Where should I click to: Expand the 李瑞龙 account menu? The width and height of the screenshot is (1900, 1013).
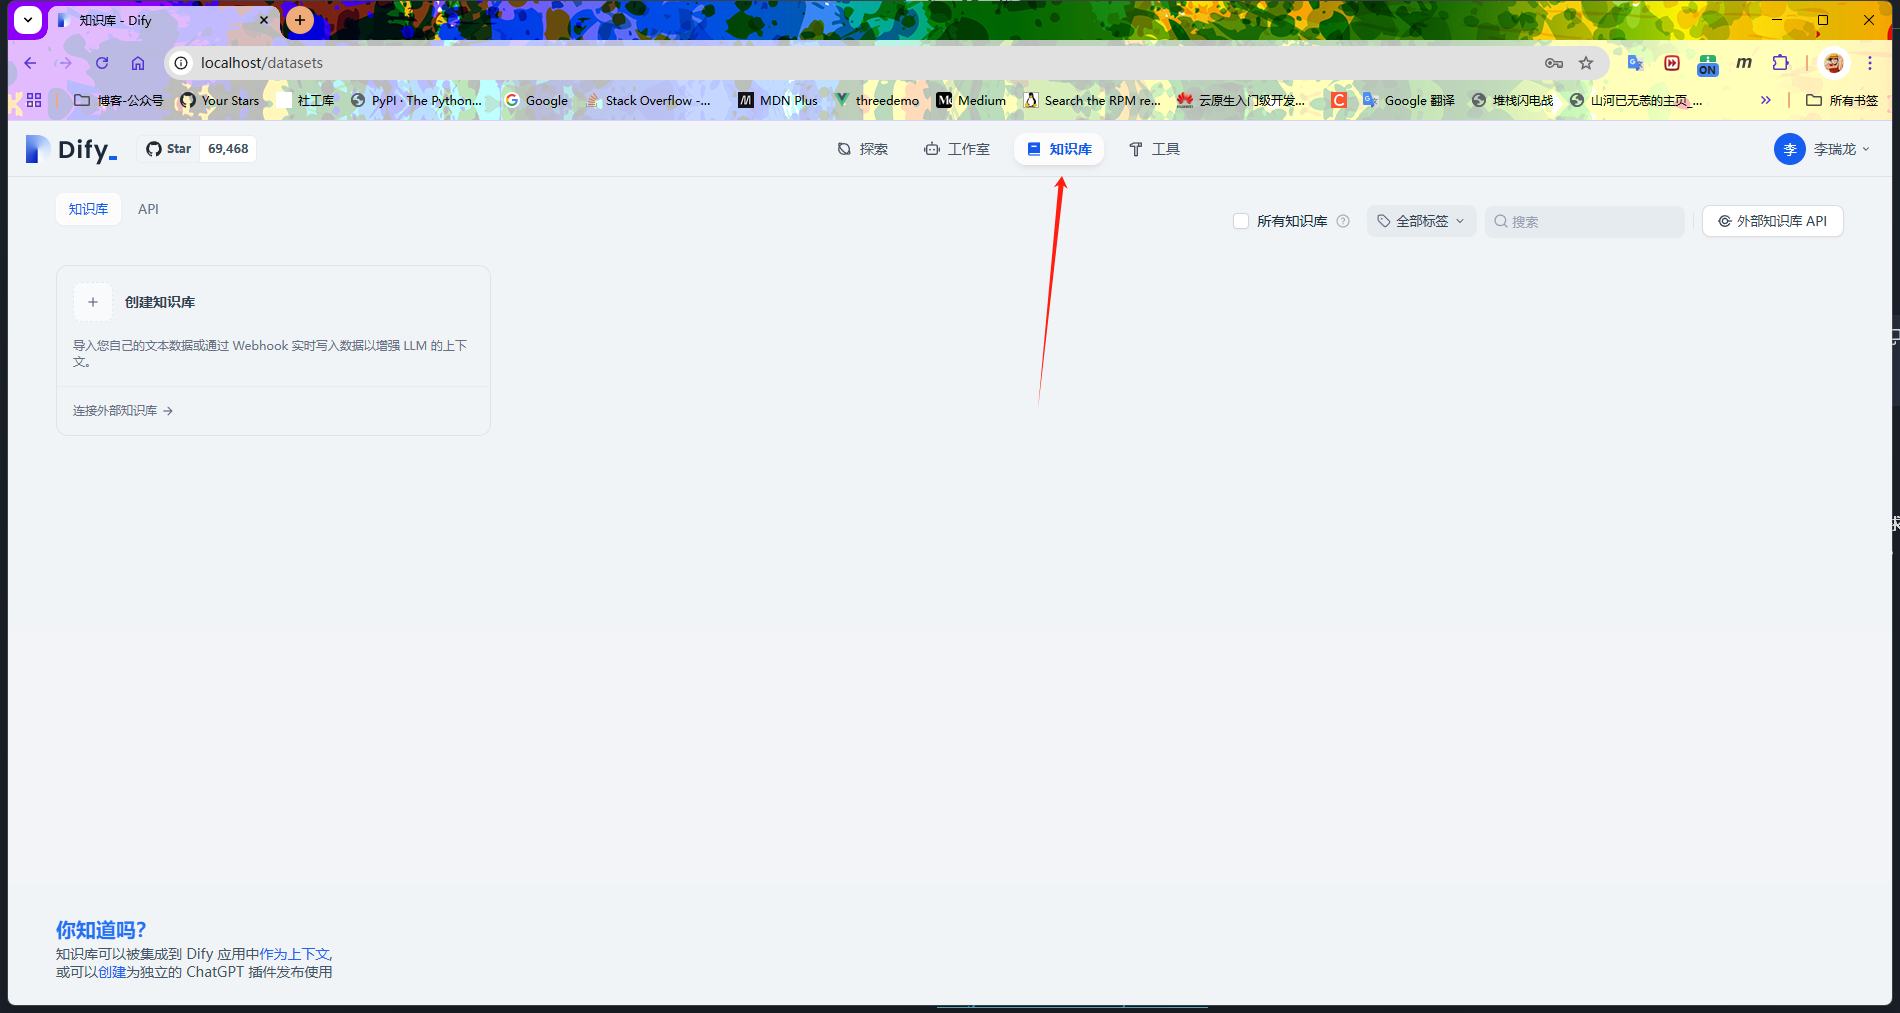pyautogui.click(x=1822, y=149)
